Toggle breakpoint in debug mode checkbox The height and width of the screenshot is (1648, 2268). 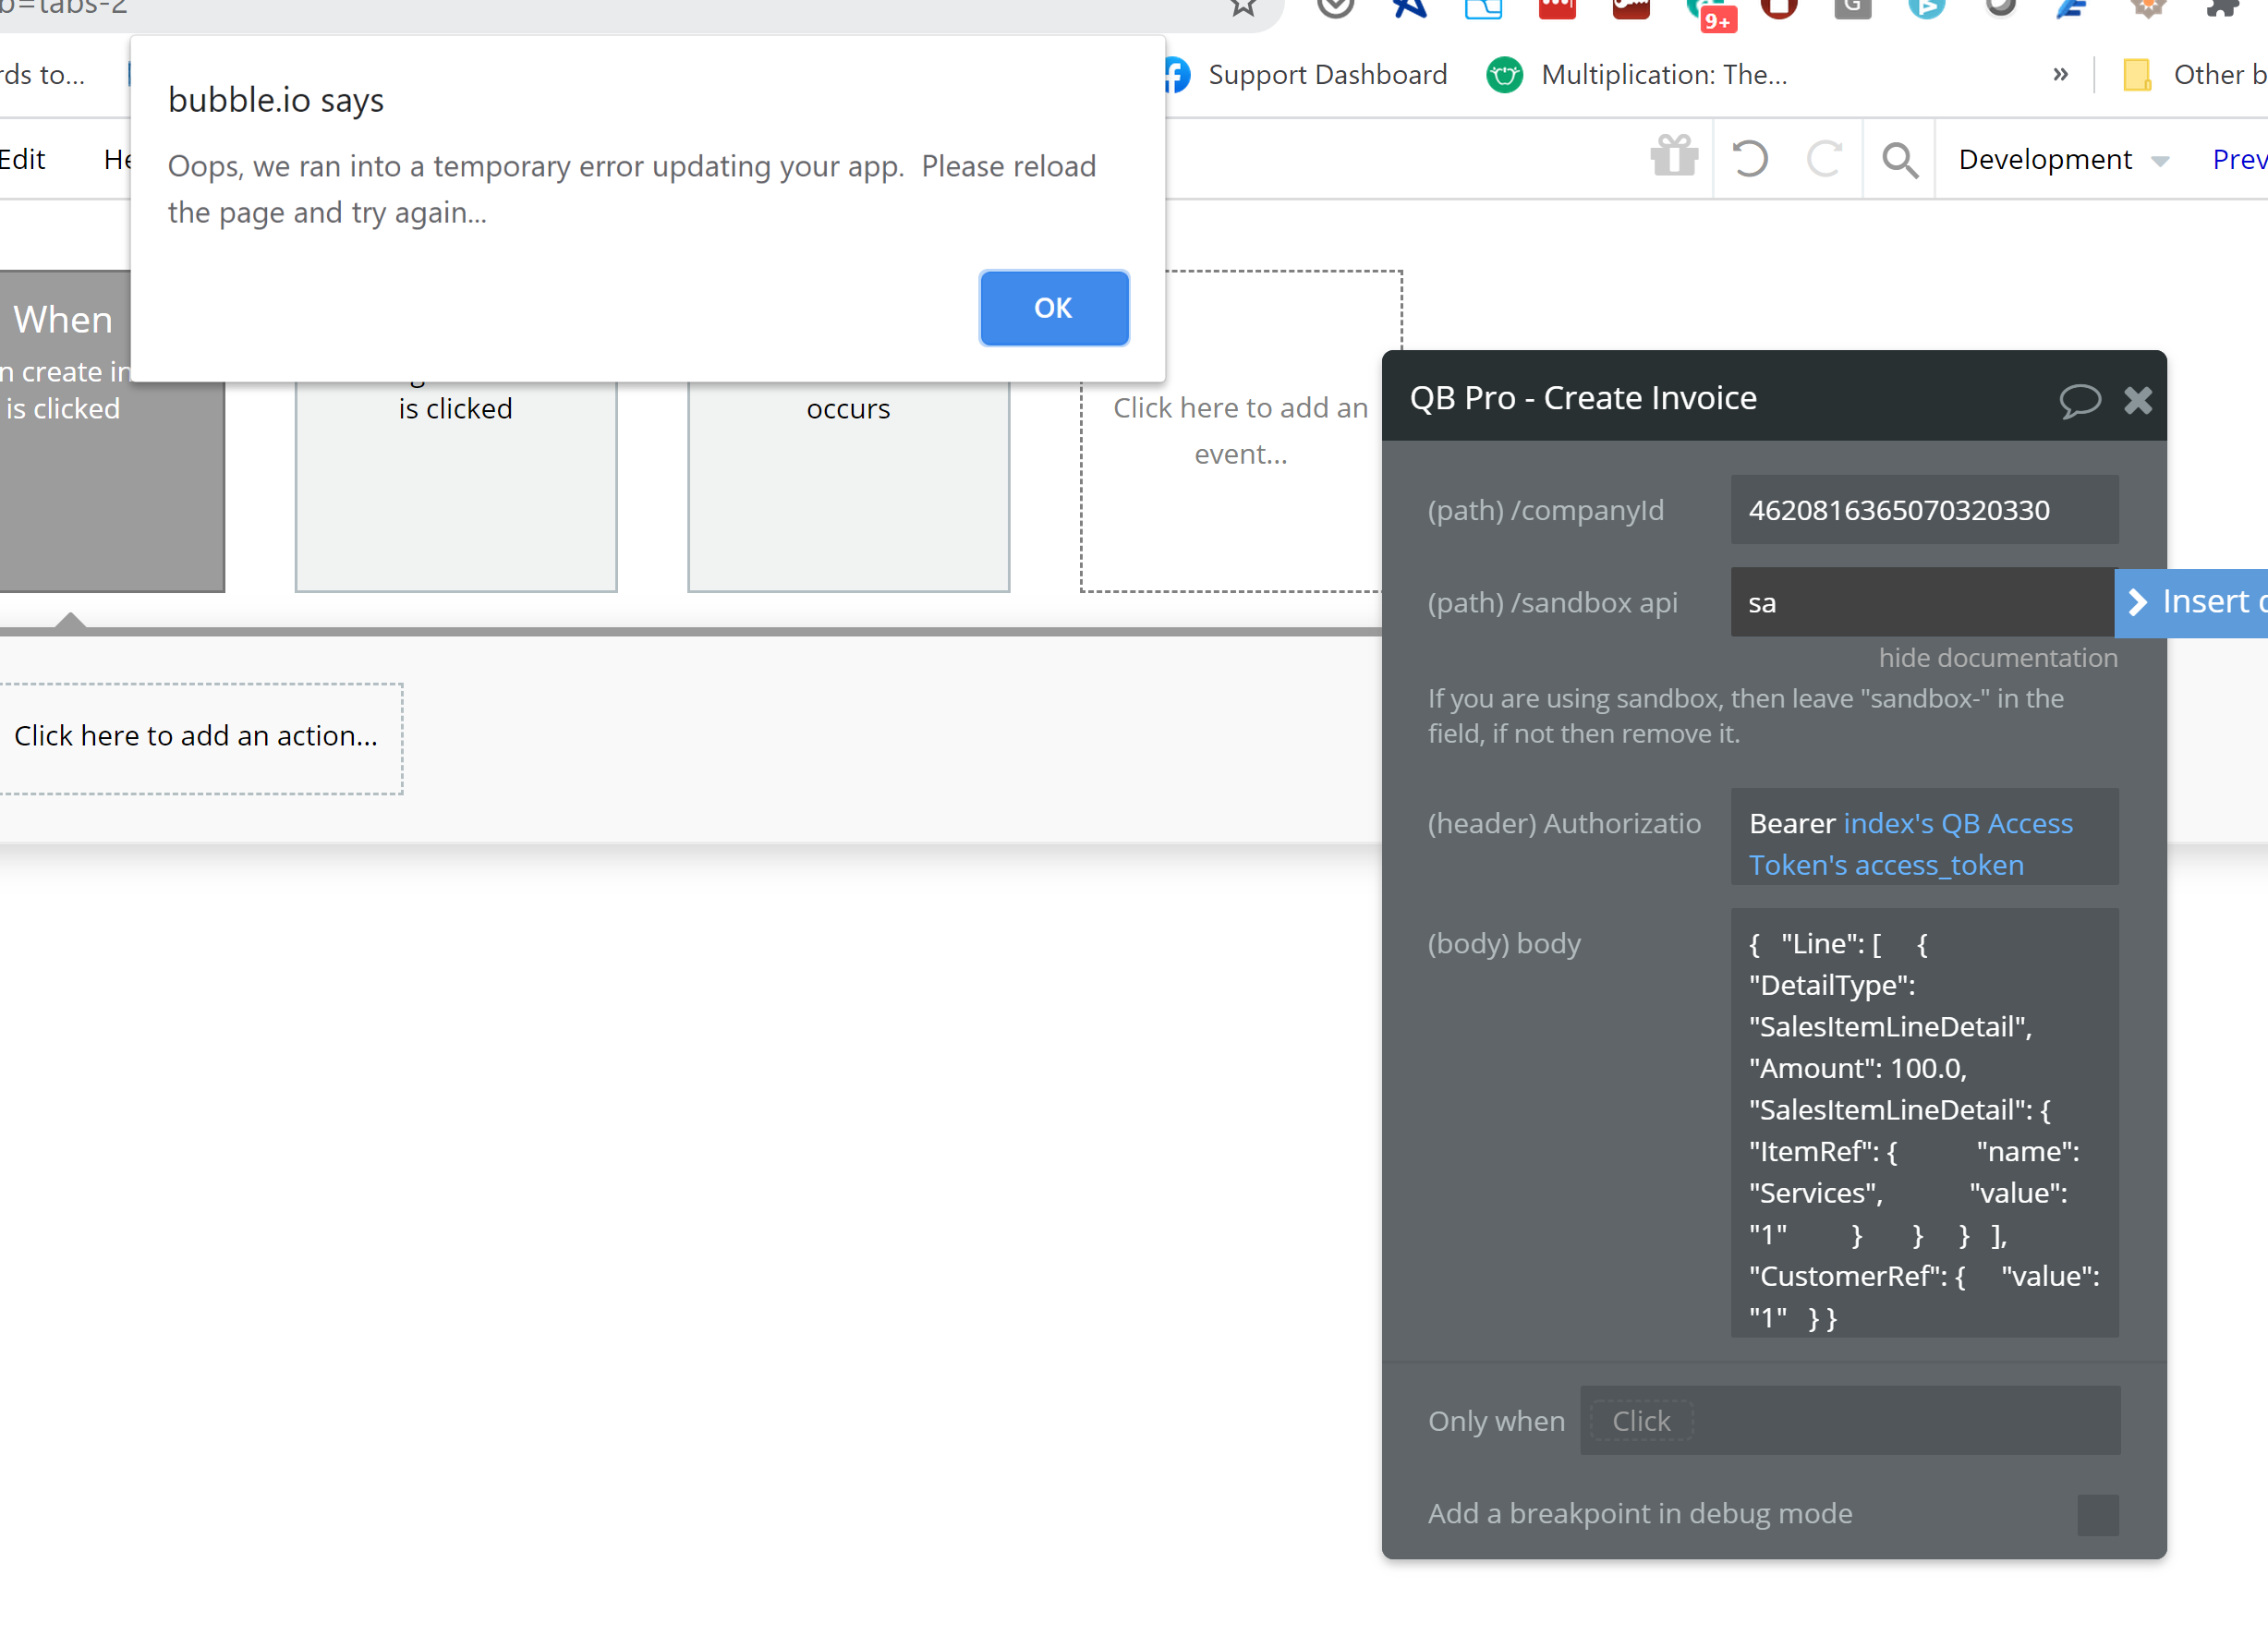(x=2097, y=1514)
